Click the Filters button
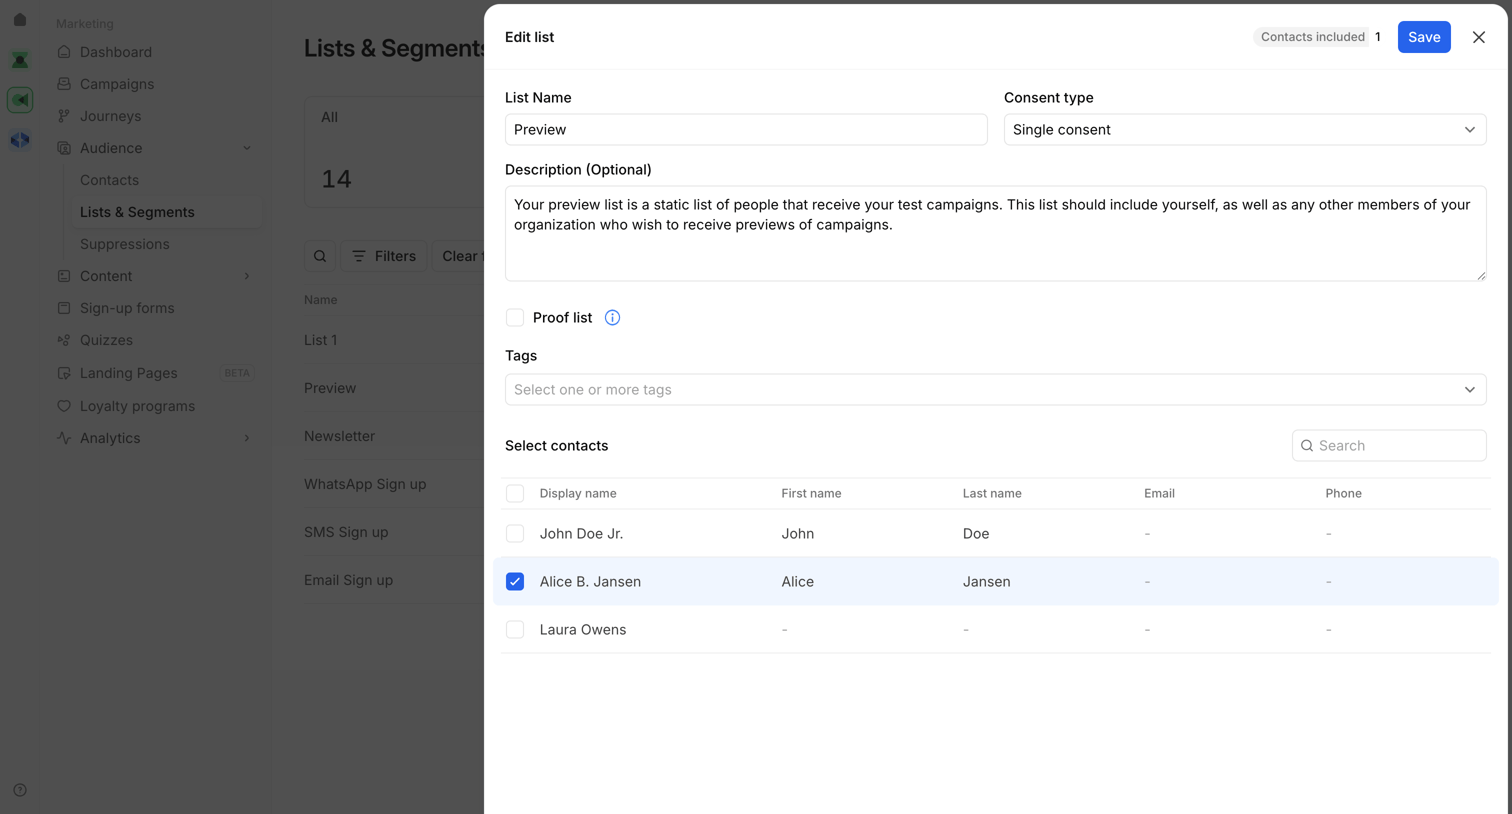 click(x=384, y=256)
